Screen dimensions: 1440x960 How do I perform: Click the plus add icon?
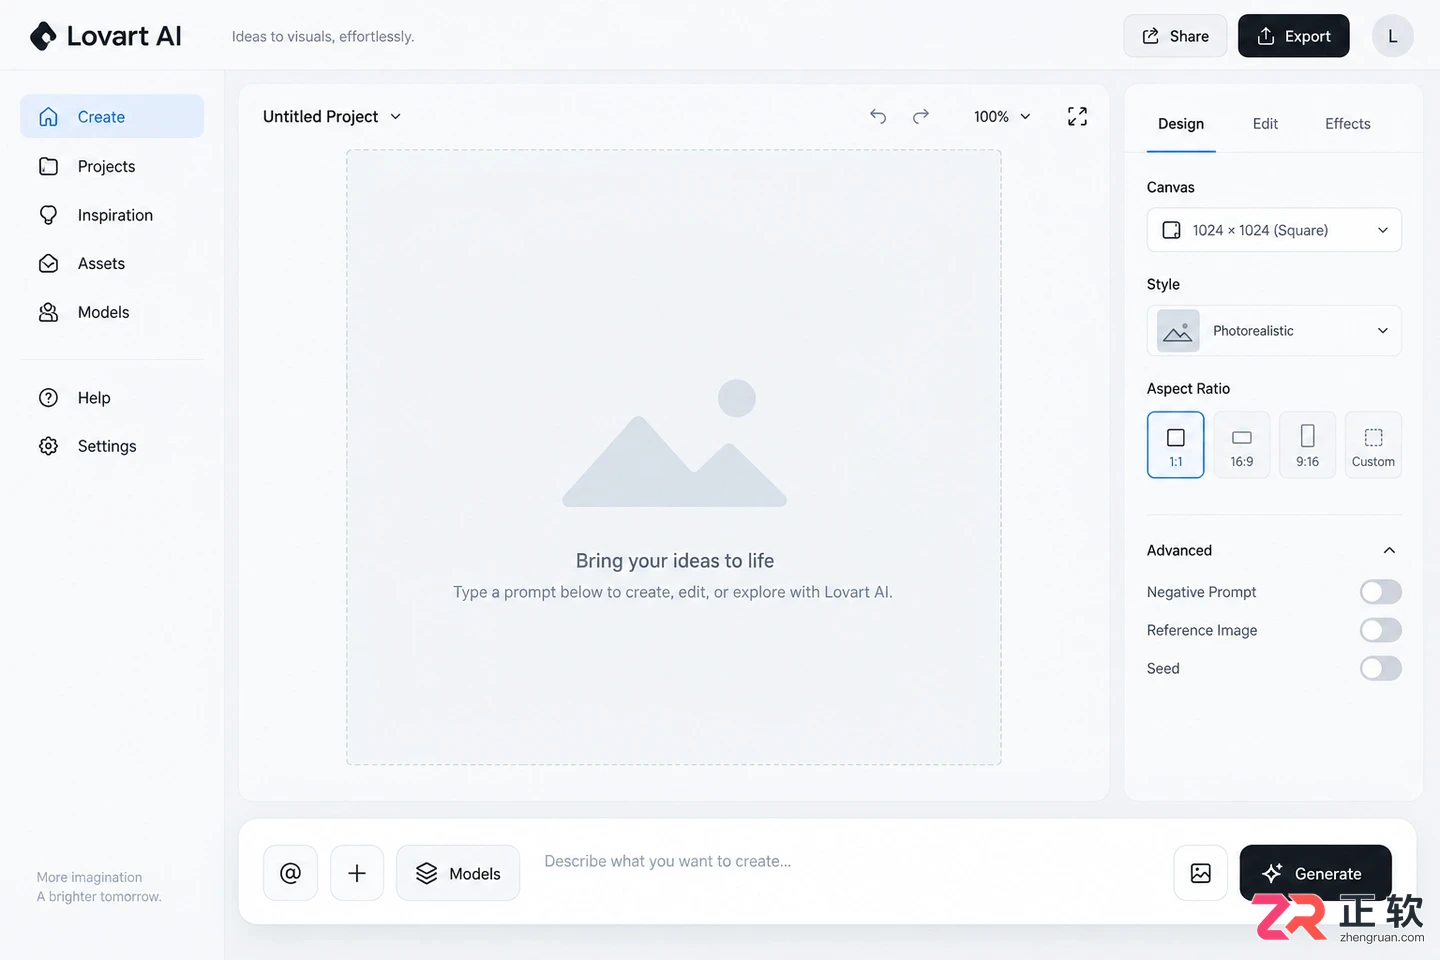(x=357, y=873)
